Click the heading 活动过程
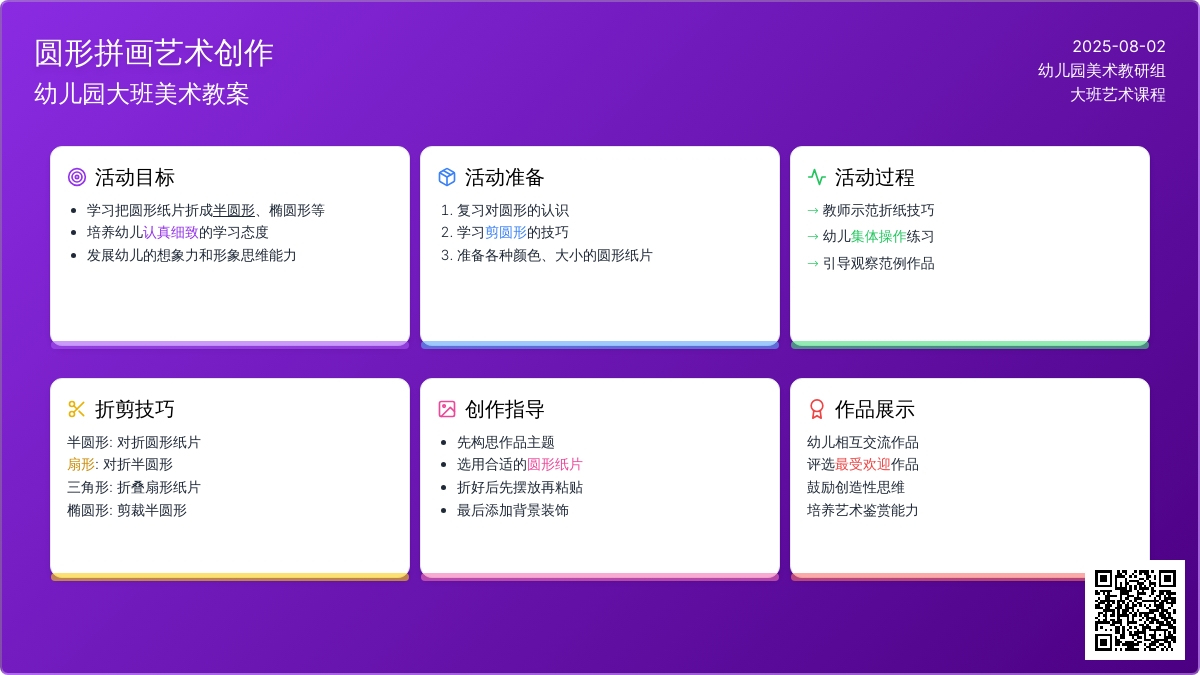Image resolution: width=1200 pixels, height=675 pixels. [875, 177]
